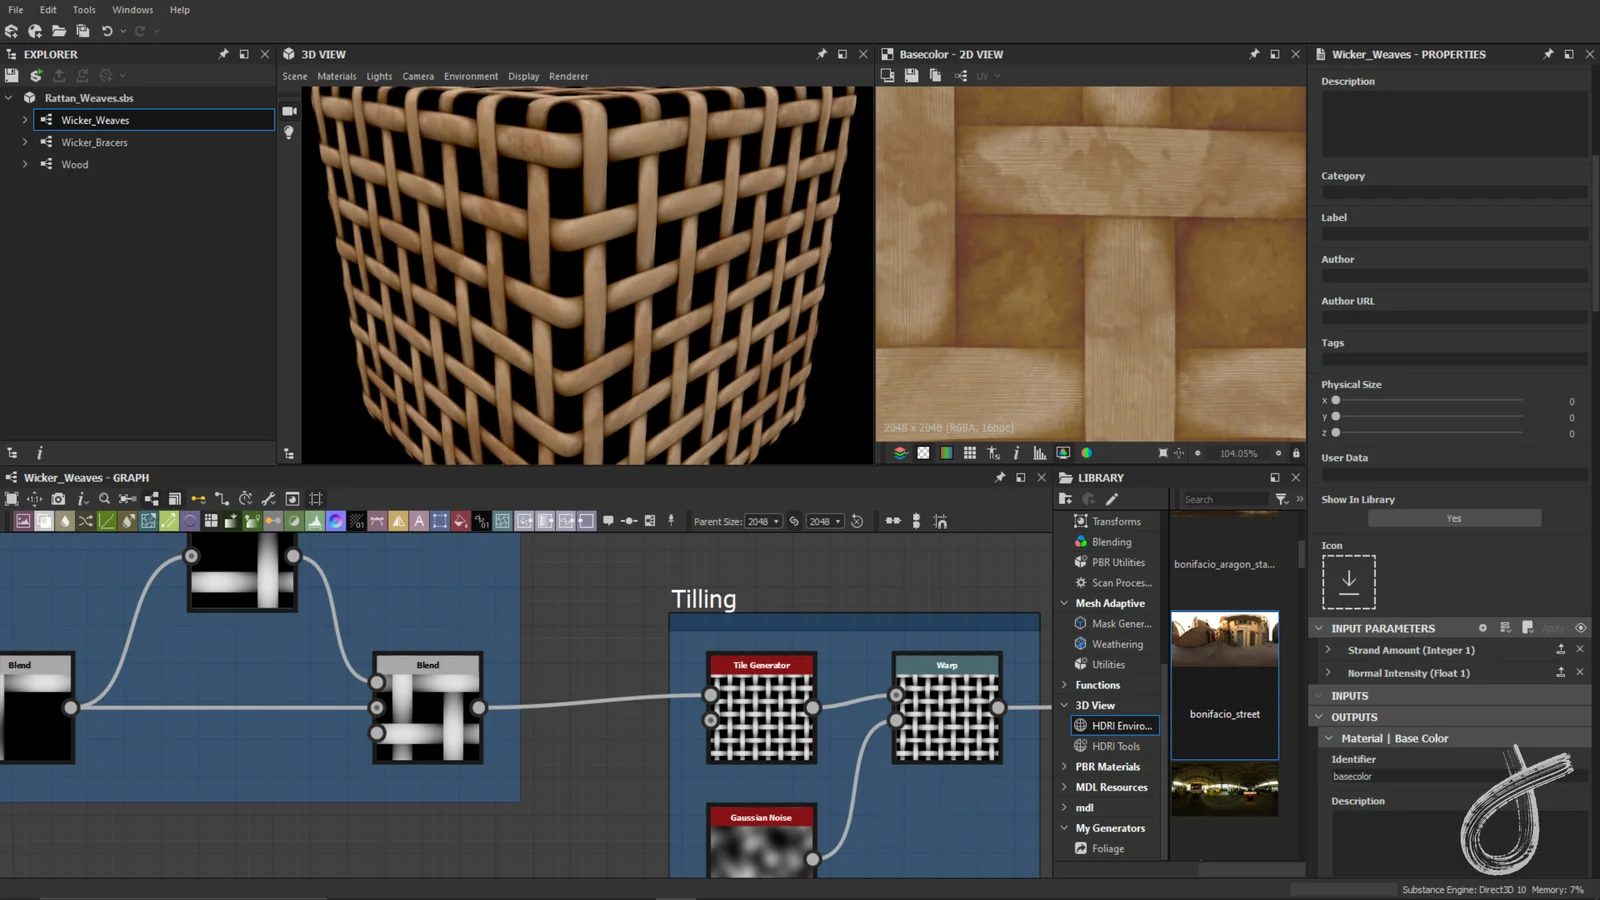Open the Tools menu
Image resolution: width=1600 pixels, height=900 pixels.
(x=83, y=10)
